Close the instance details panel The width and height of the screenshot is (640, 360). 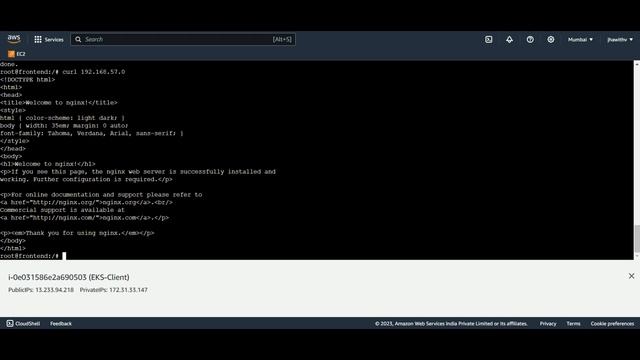631,276
